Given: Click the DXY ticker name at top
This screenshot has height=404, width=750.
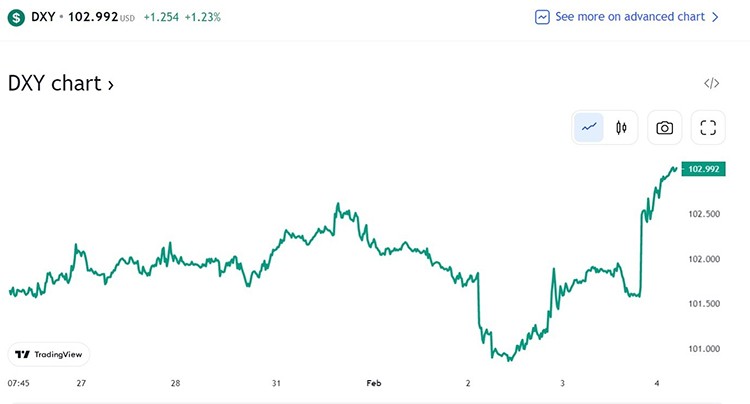Looking at the screenshot, I should pyautogui.click(x=44, y=17).
